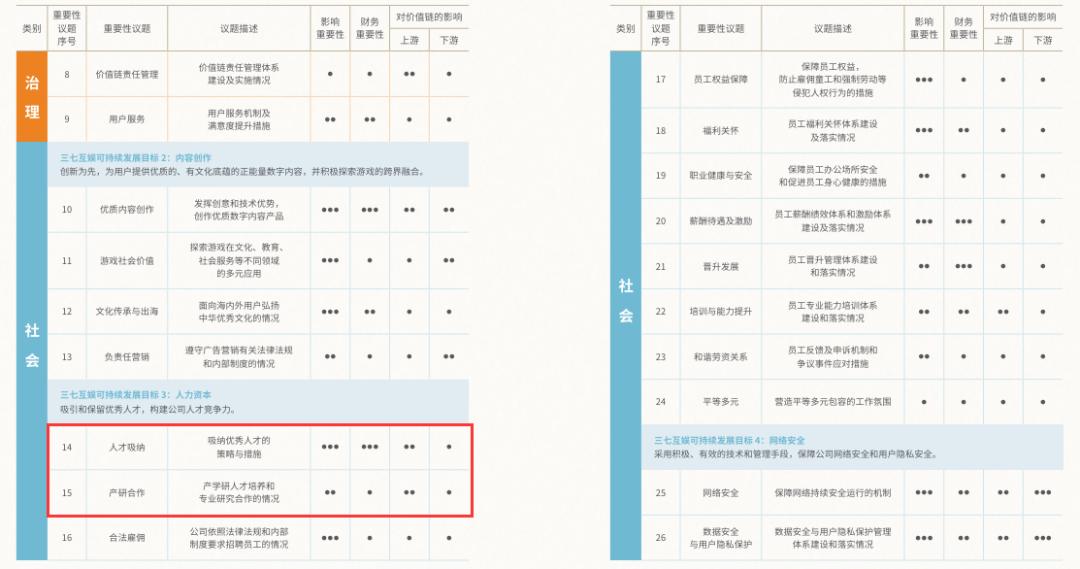Click the 人才吸纳 topic cell
Image resolution: width=1080 pixels, height=569 pixels.
point(127,447)
